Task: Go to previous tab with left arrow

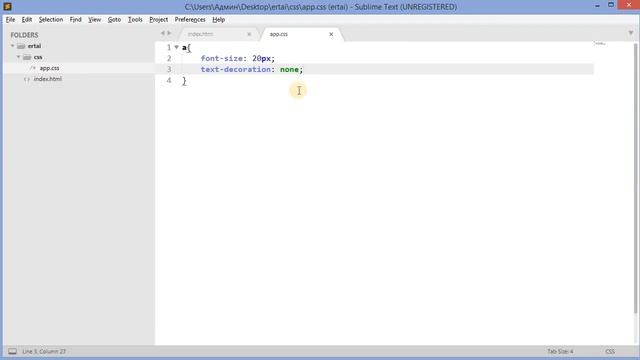Action: [162, 33]
